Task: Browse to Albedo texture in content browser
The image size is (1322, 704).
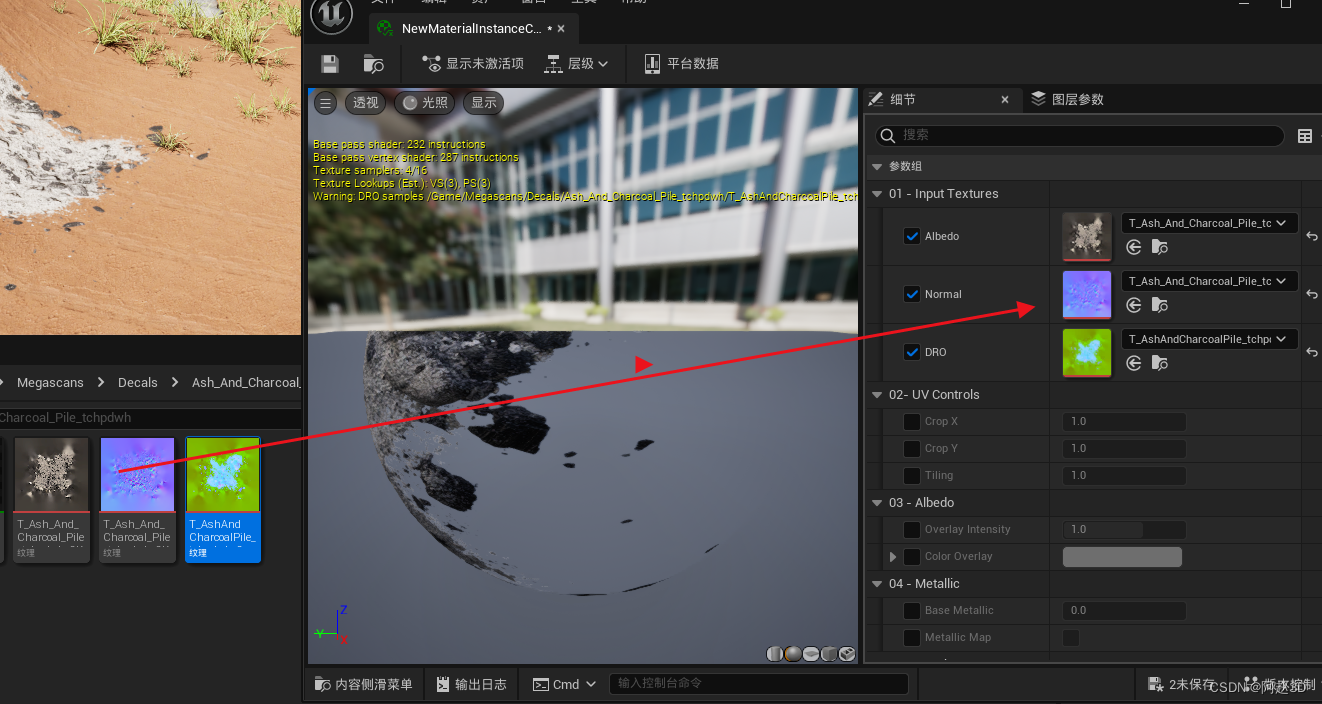Action: (x=1160, y=247)
